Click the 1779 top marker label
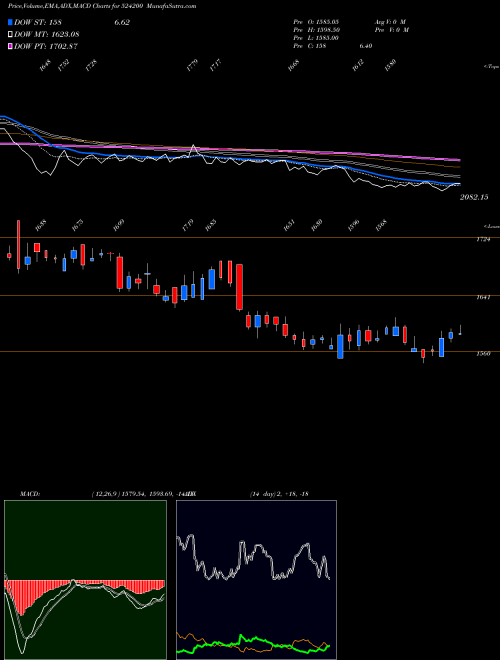Image resolution: width=500 pixels, height=660 pixels. [192, 66]
